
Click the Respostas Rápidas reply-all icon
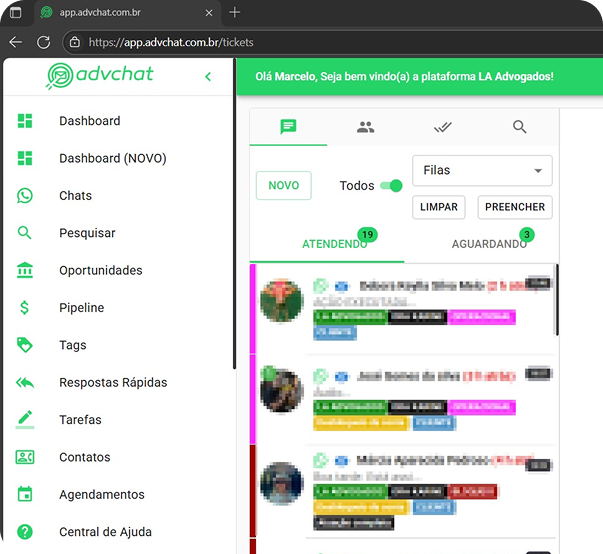[25, 383]
